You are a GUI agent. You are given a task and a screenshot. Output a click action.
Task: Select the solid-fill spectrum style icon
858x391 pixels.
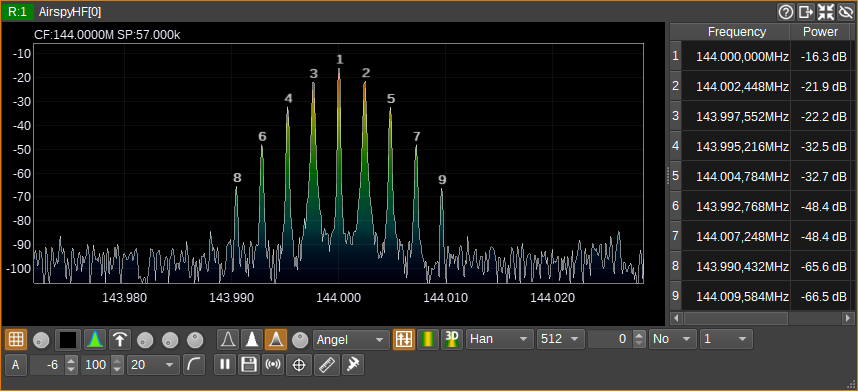click(x=252, y=340)
